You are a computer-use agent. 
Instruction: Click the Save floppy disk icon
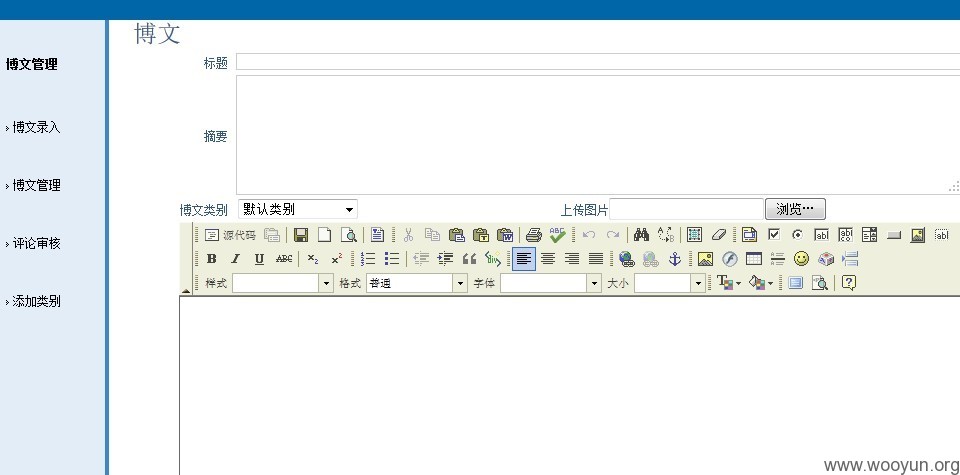point(301,235)
